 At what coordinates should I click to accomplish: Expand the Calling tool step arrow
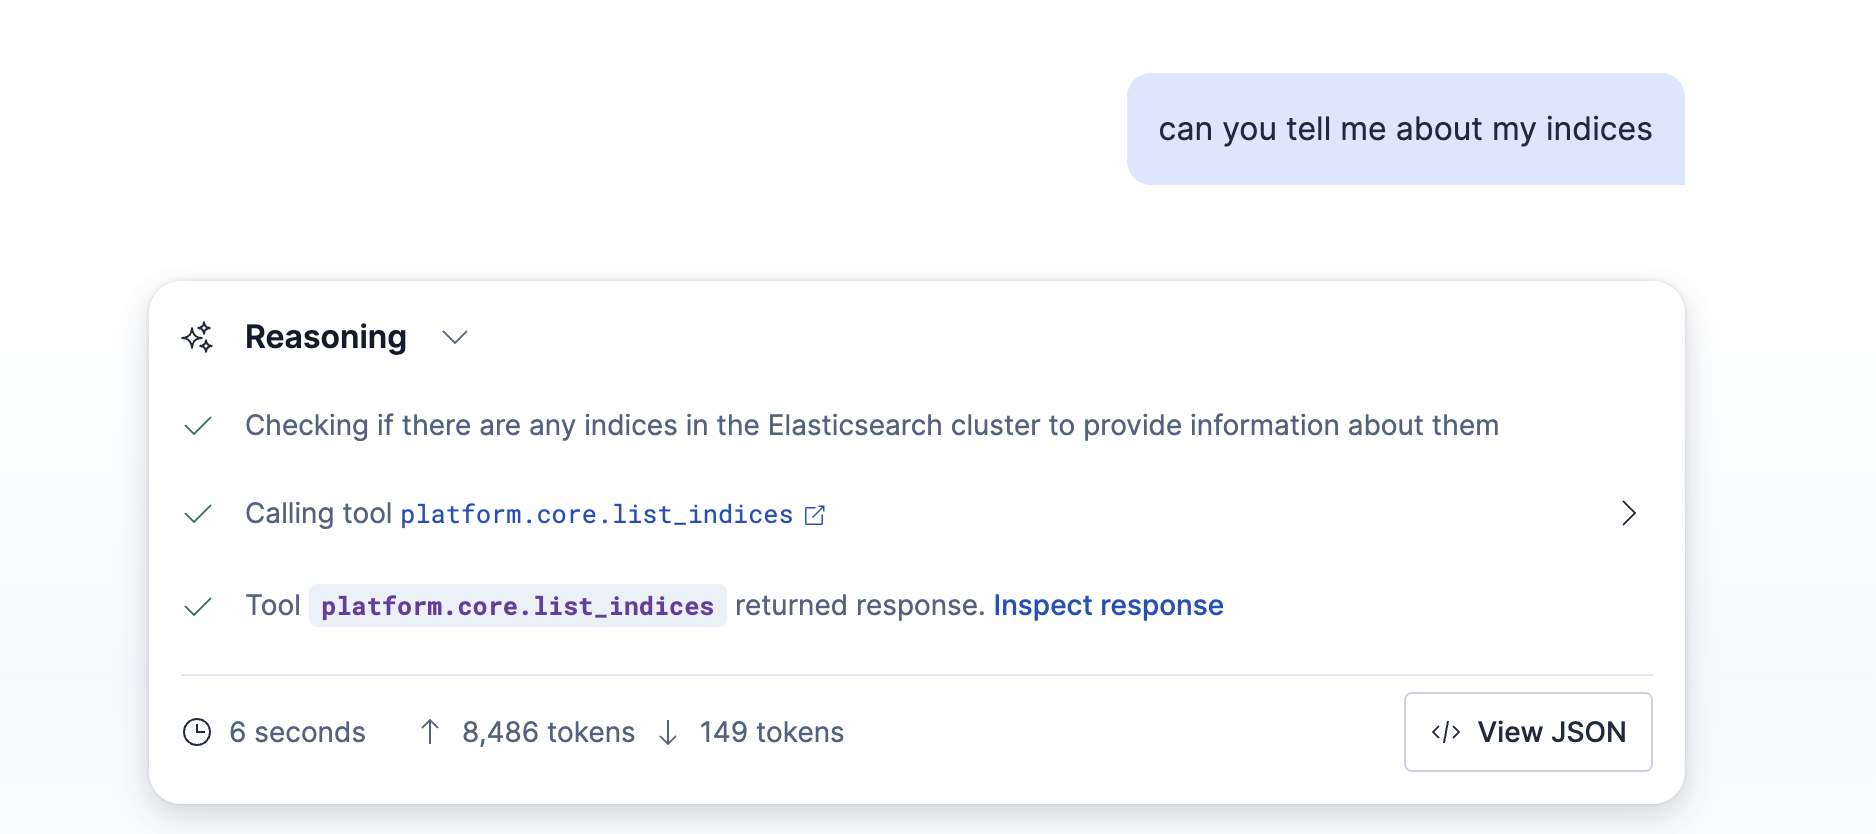(x=1628, y=513)
